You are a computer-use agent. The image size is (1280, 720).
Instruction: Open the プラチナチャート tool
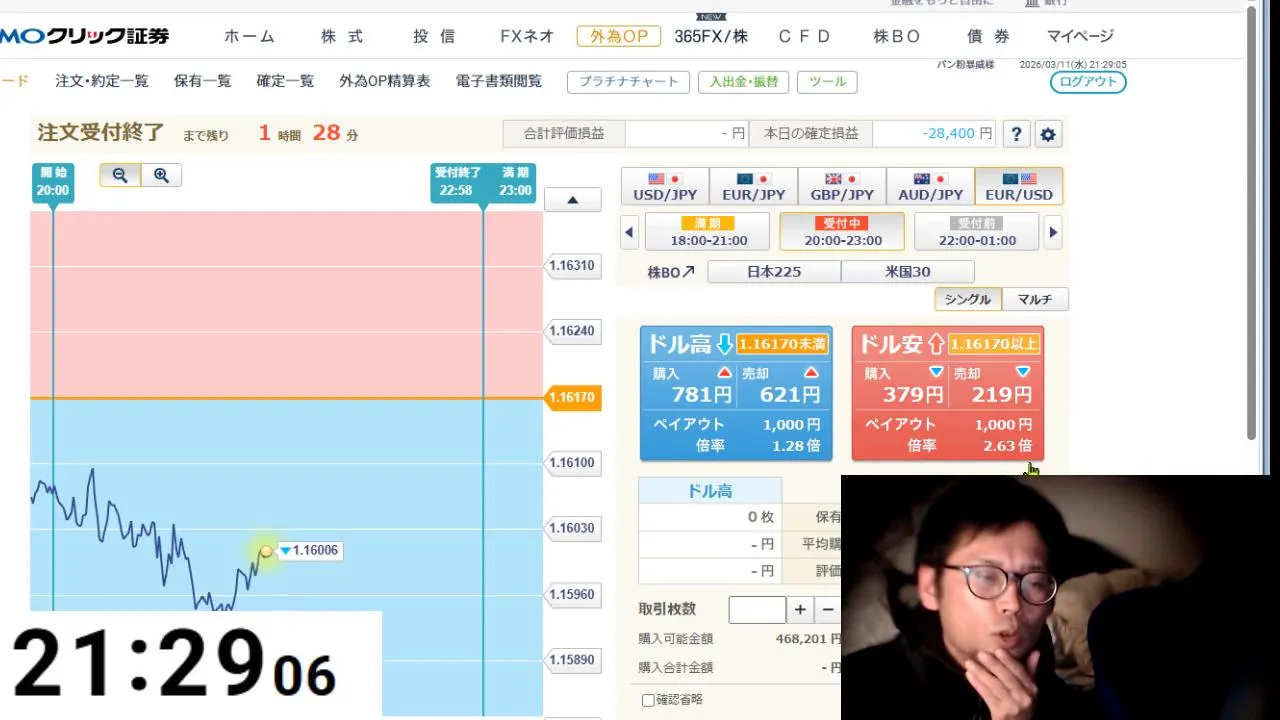pyautogui.click(x=628, y=82)
